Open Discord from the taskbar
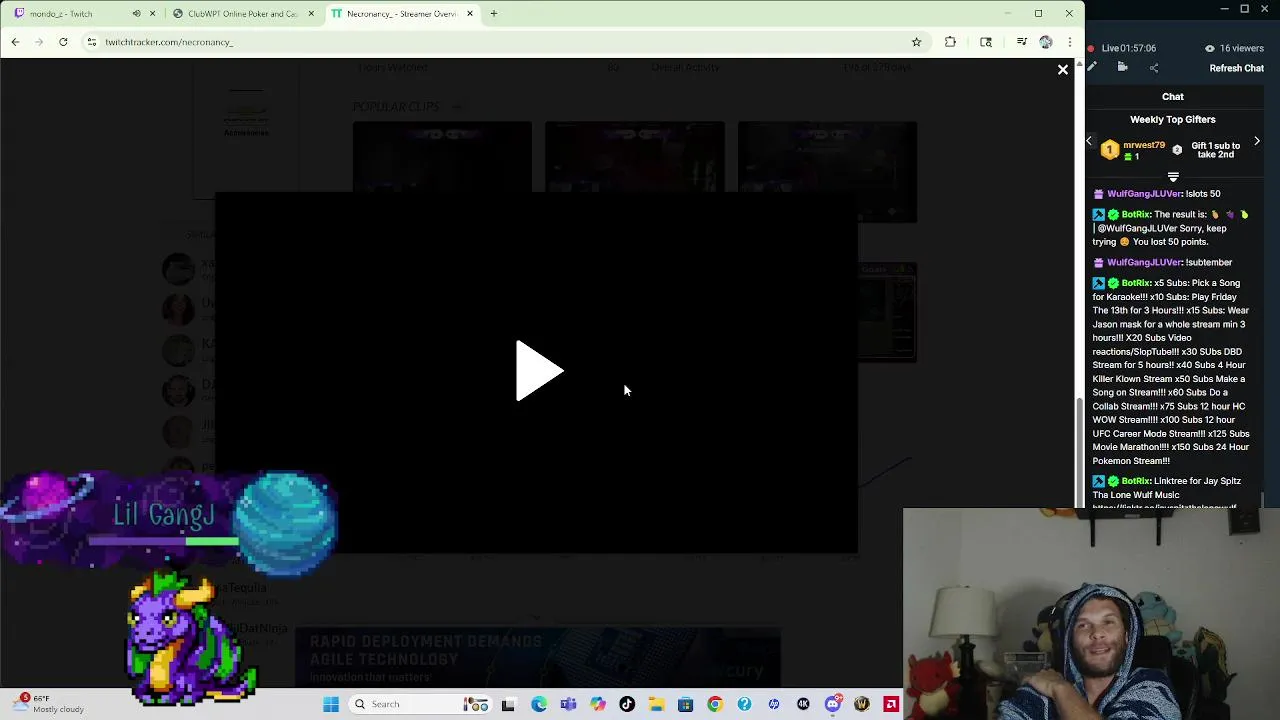The height and width of the screenshot is (720, 1280). 833,704
